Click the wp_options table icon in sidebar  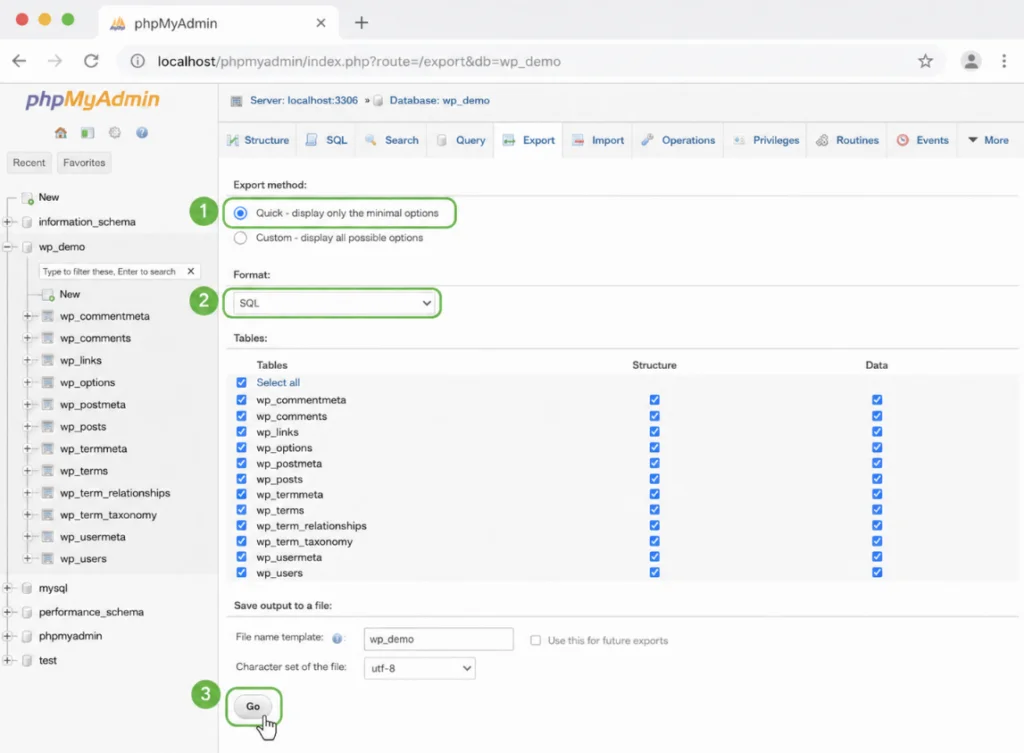coord(48,382)
